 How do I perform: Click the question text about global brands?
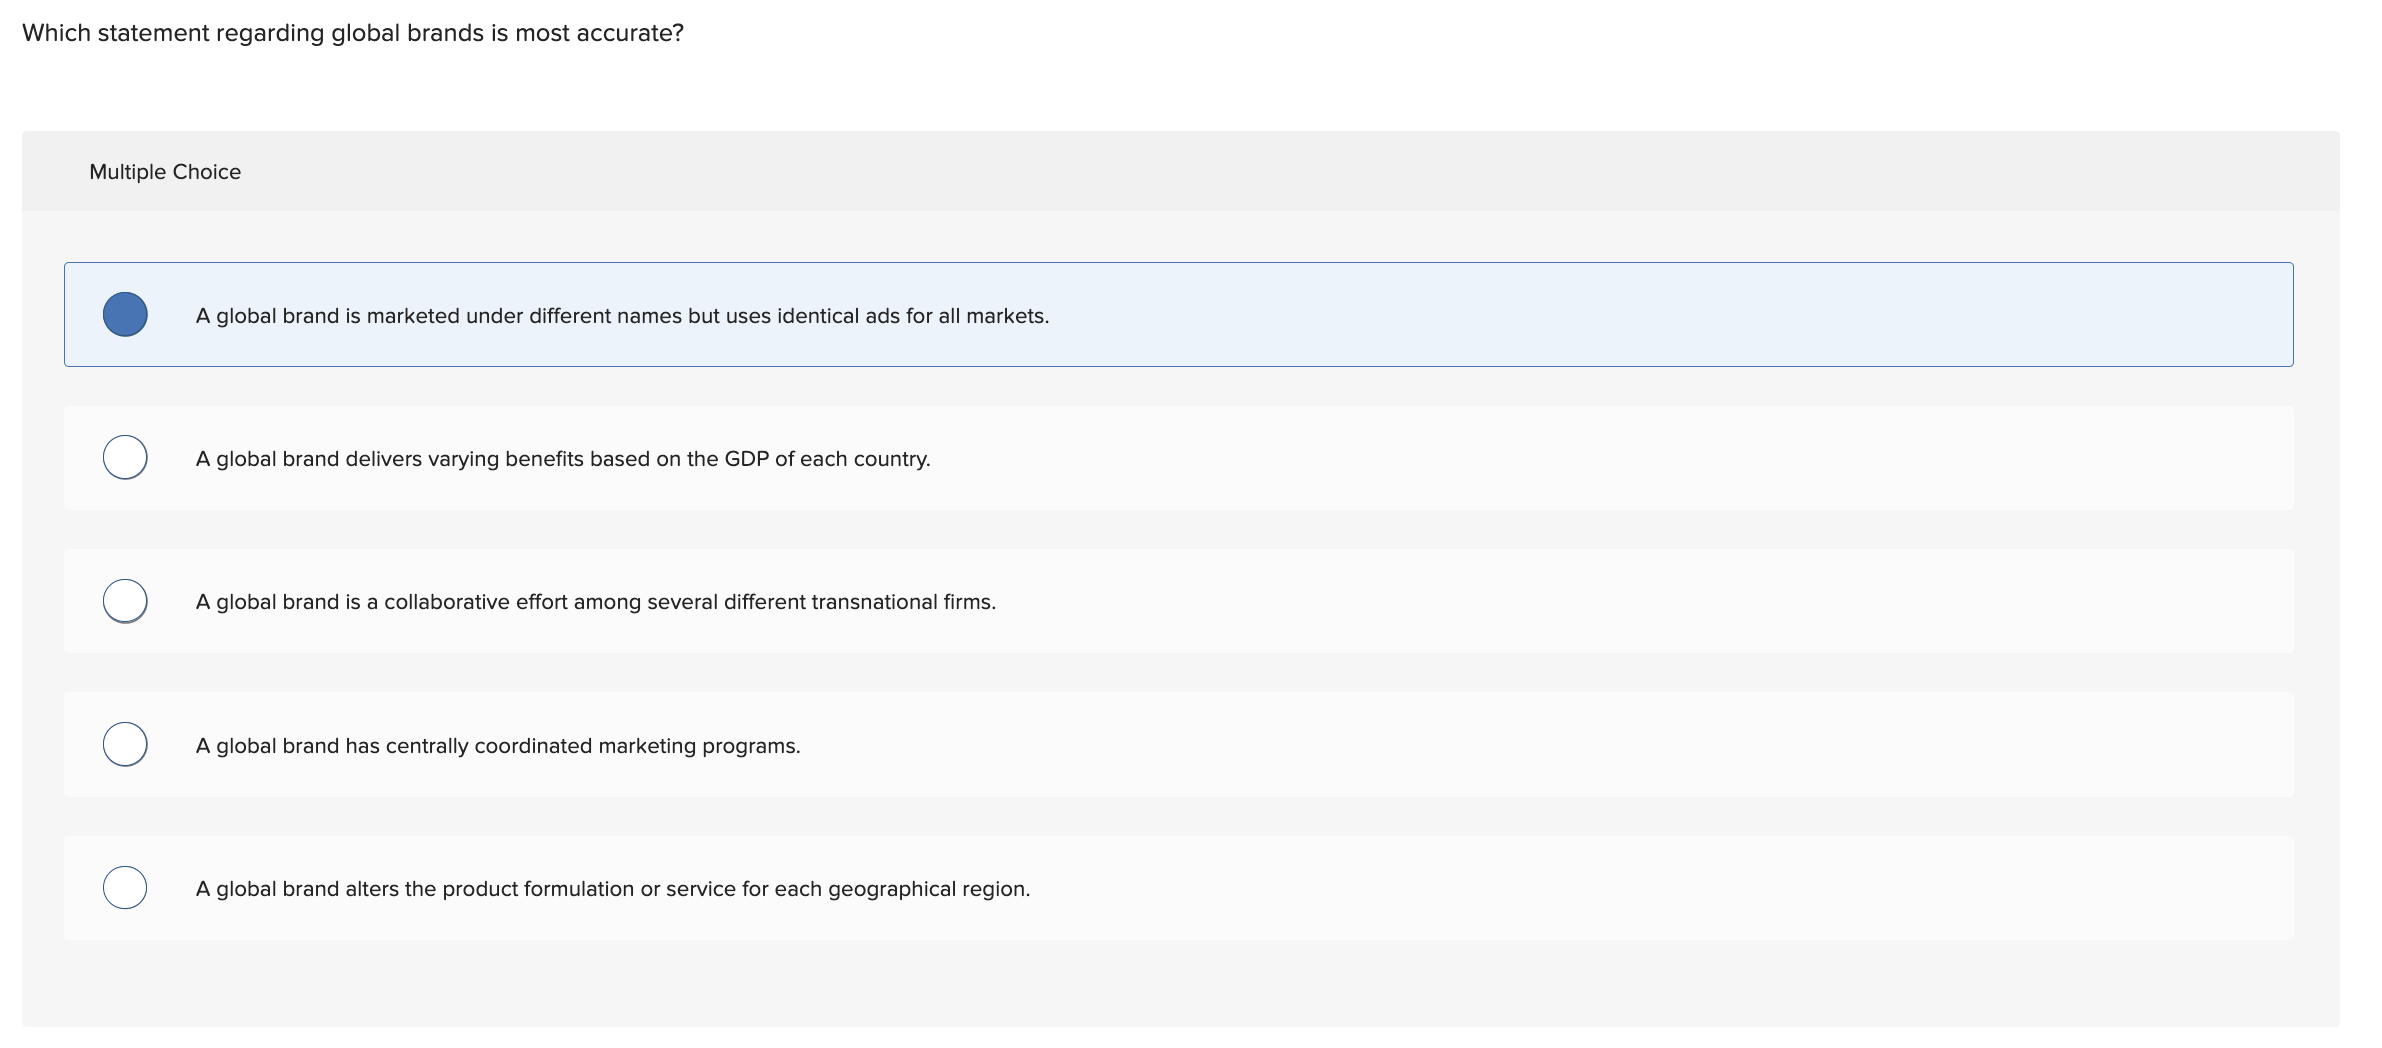pos(352,32)
